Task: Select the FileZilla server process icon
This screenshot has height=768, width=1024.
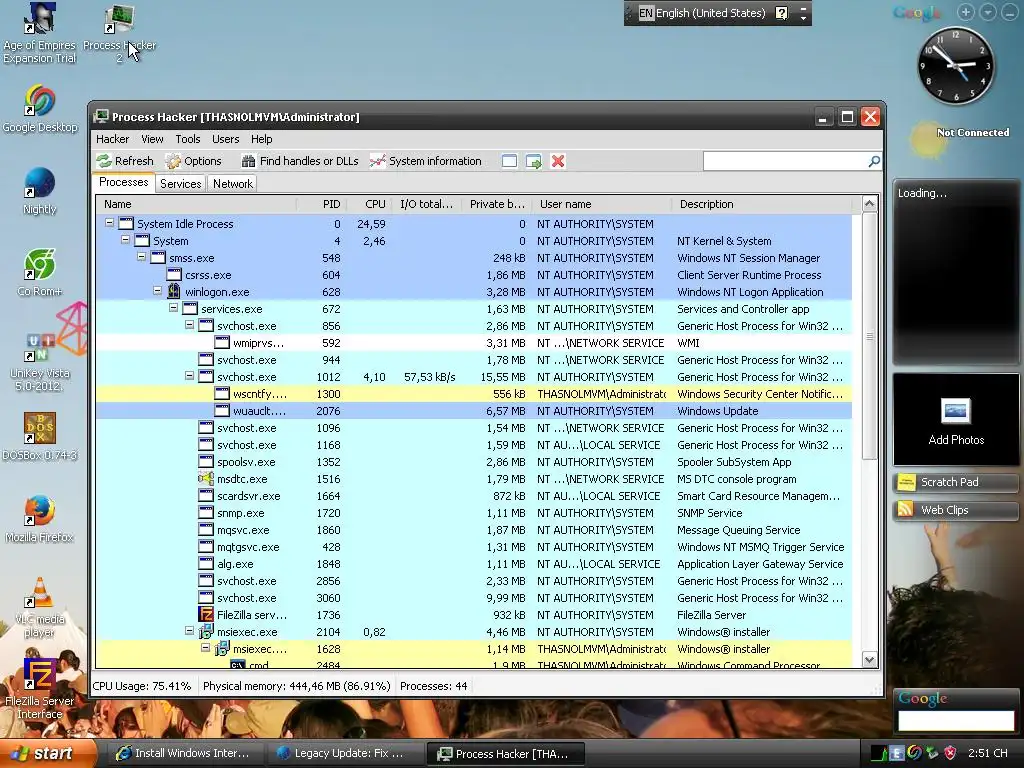Action: [x=206, y=615]
